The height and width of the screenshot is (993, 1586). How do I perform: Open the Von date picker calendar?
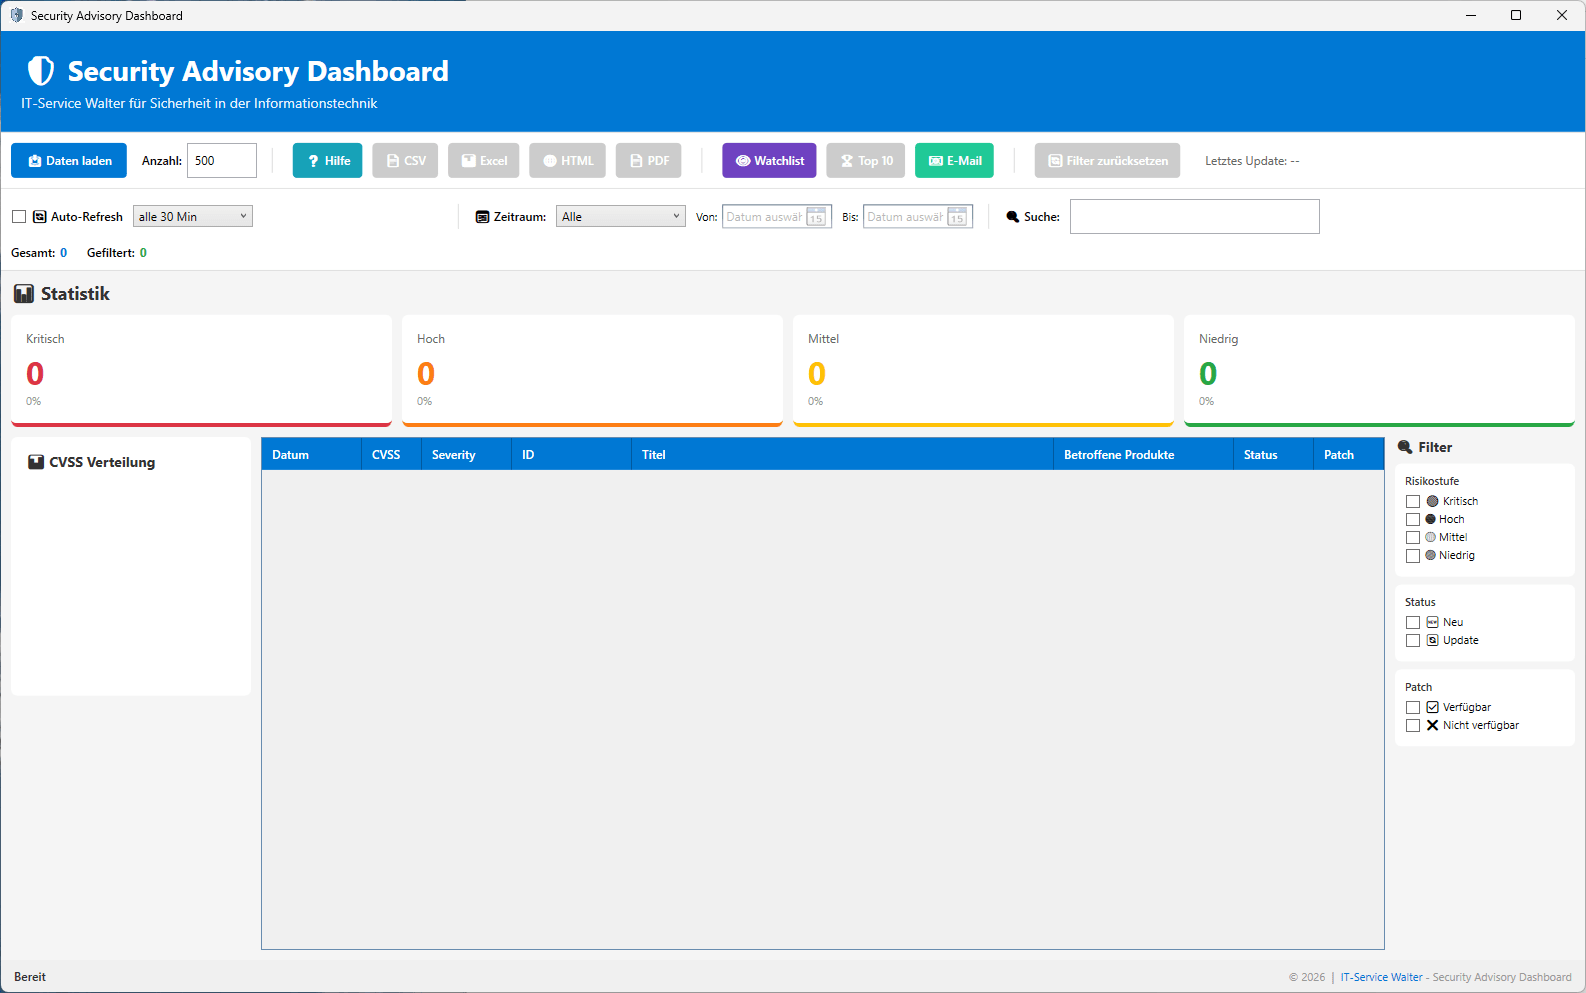coord(816,217)
